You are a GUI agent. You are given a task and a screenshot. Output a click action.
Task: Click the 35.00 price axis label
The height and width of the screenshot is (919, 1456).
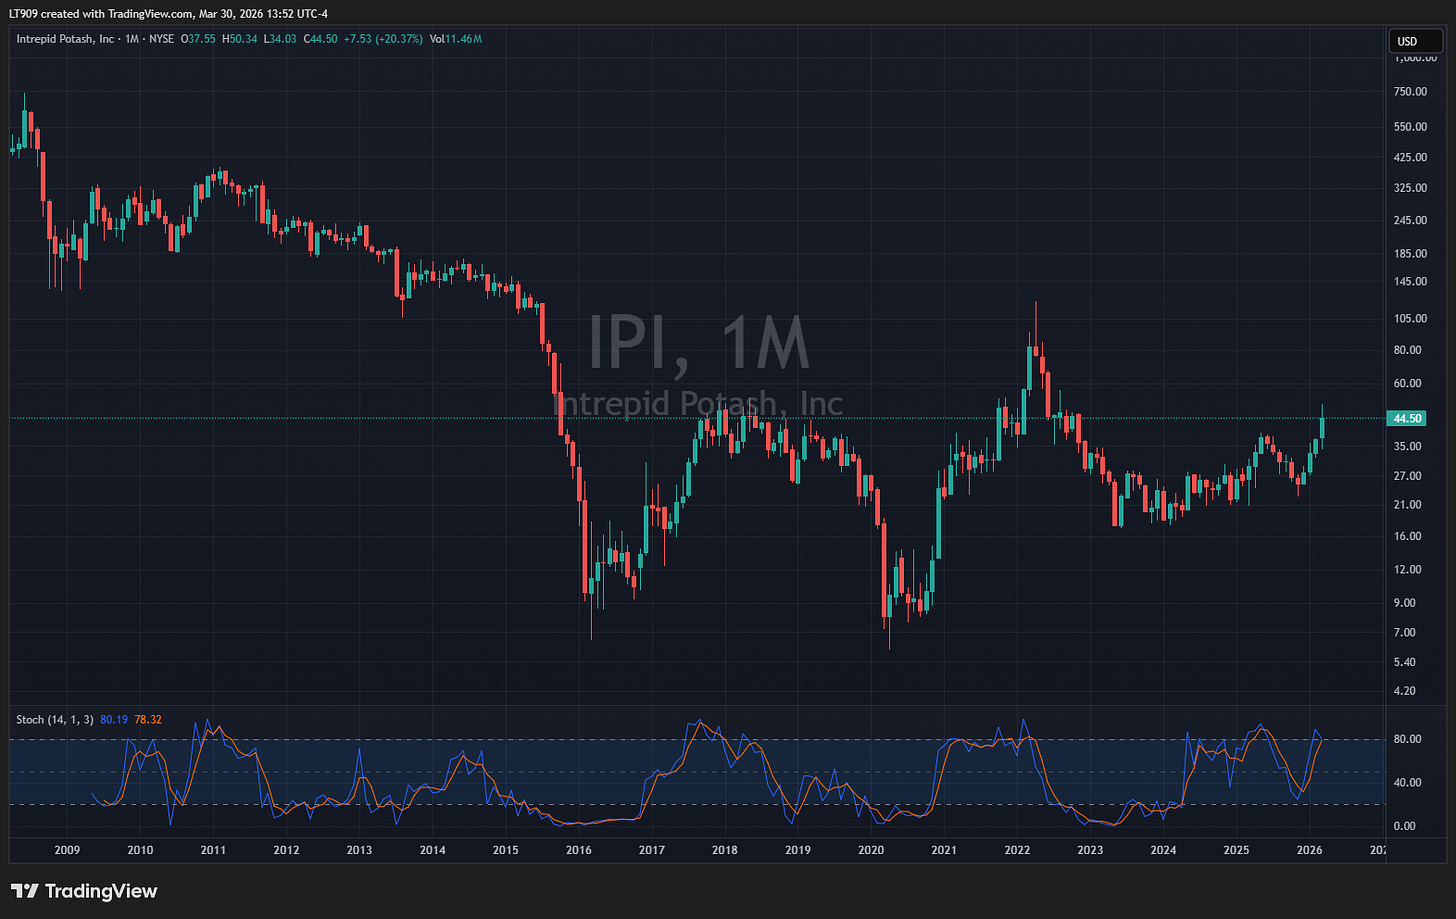click(x=1407, y=446)
